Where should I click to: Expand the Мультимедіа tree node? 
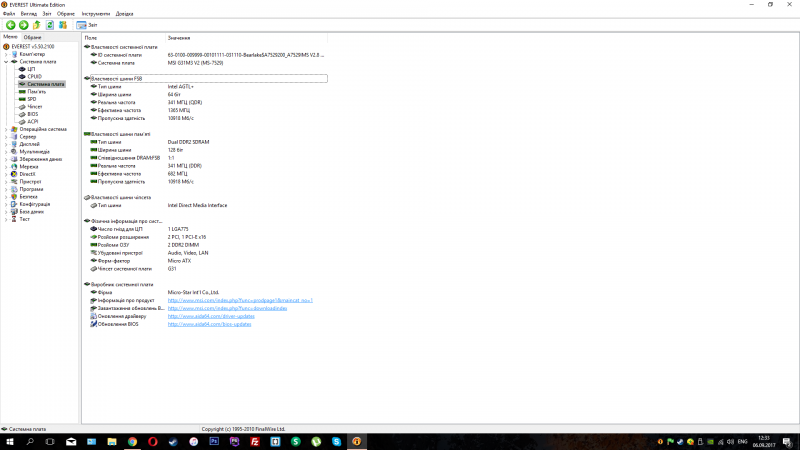pos(6,152)
